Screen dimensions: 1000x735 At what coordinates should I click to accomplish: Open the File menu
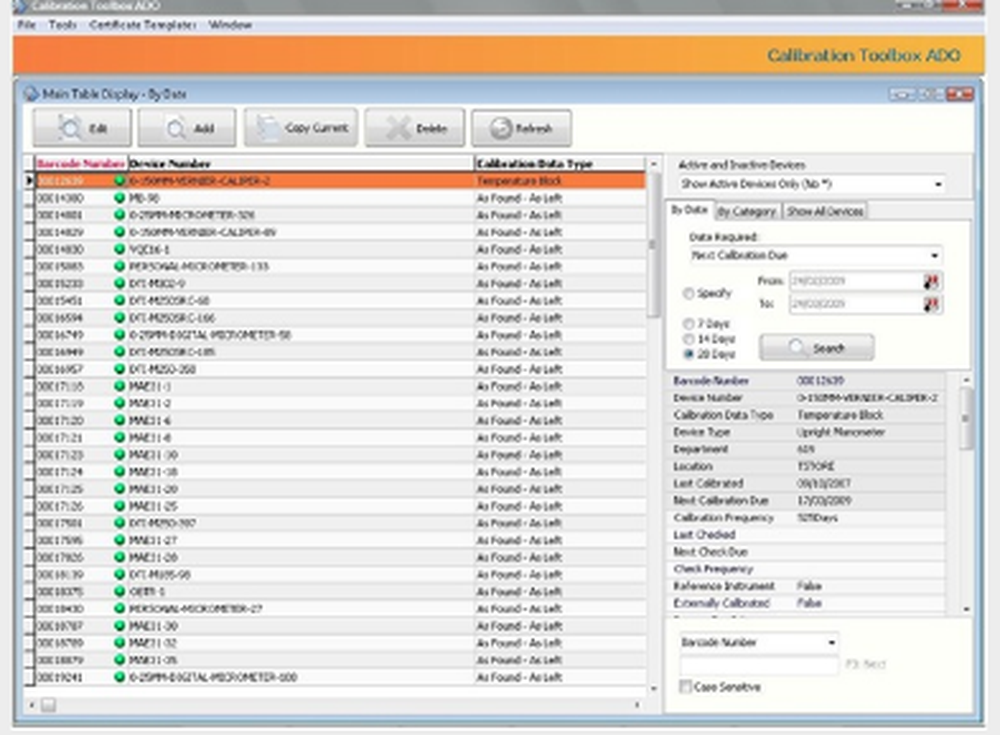click(x=26, y=25)
